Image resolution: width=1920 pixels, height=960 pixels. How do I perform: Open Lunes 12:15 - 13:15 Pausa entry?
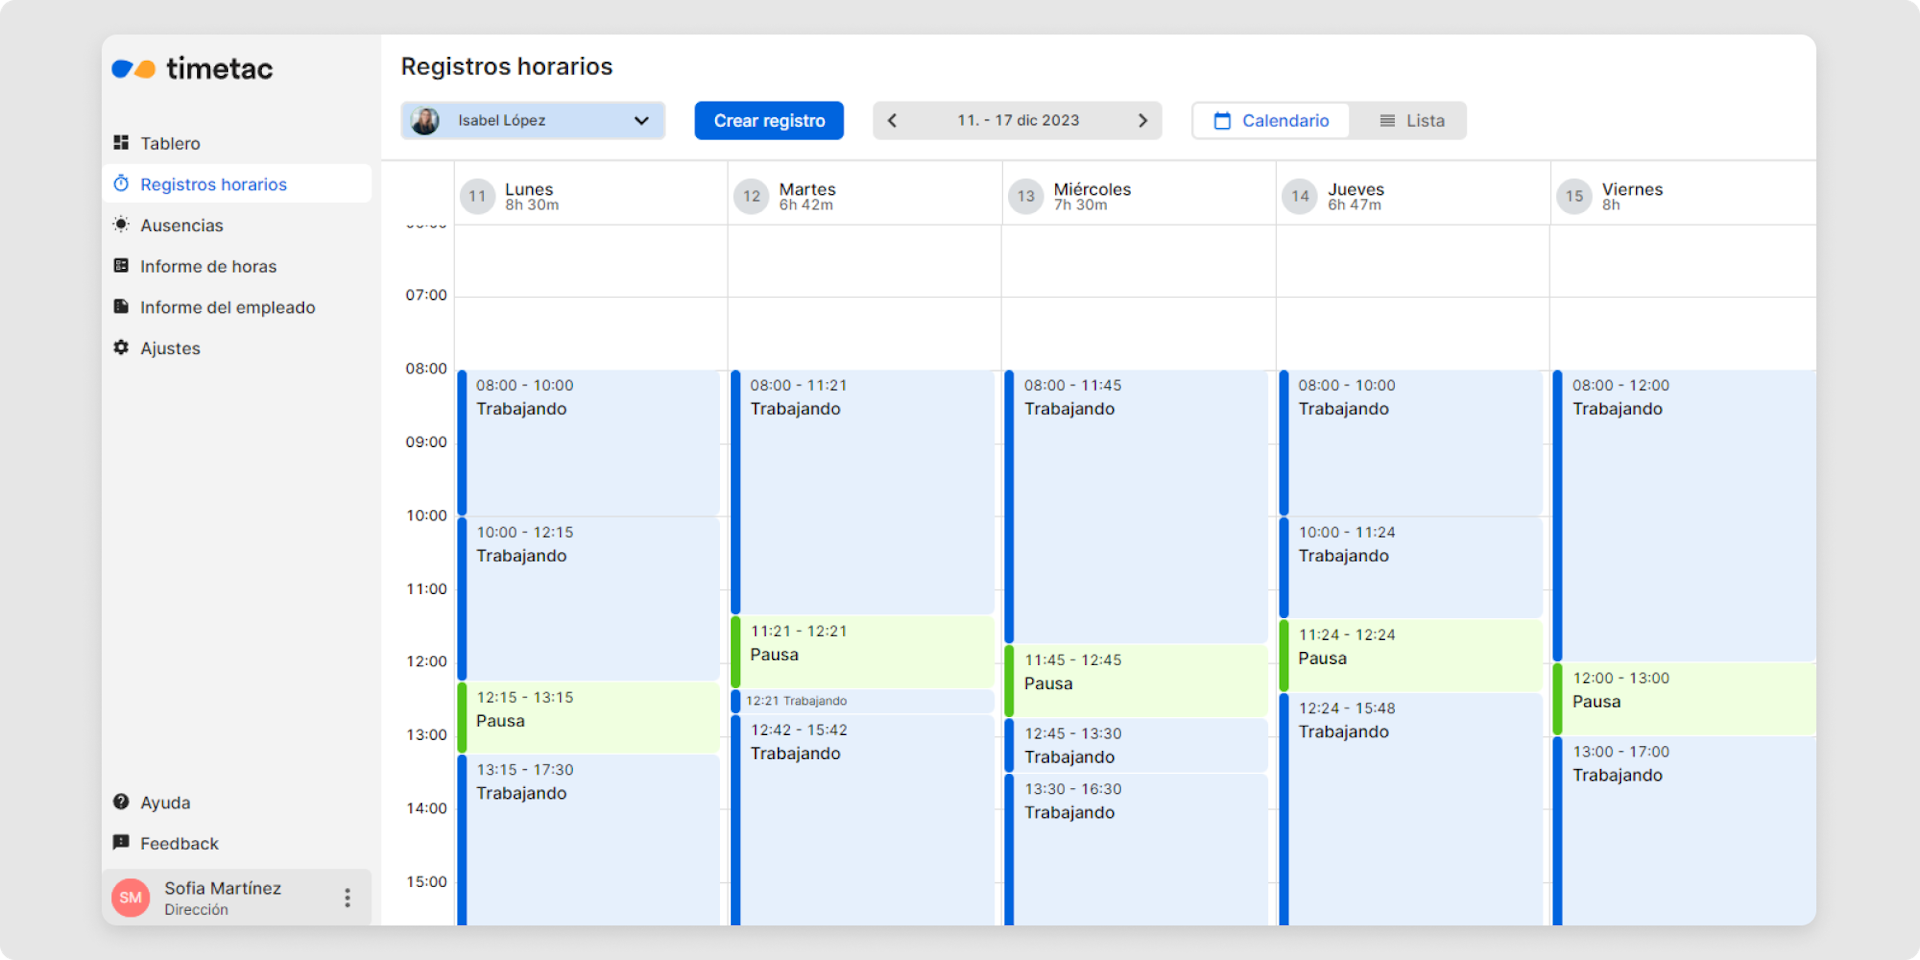coord(589,717)
